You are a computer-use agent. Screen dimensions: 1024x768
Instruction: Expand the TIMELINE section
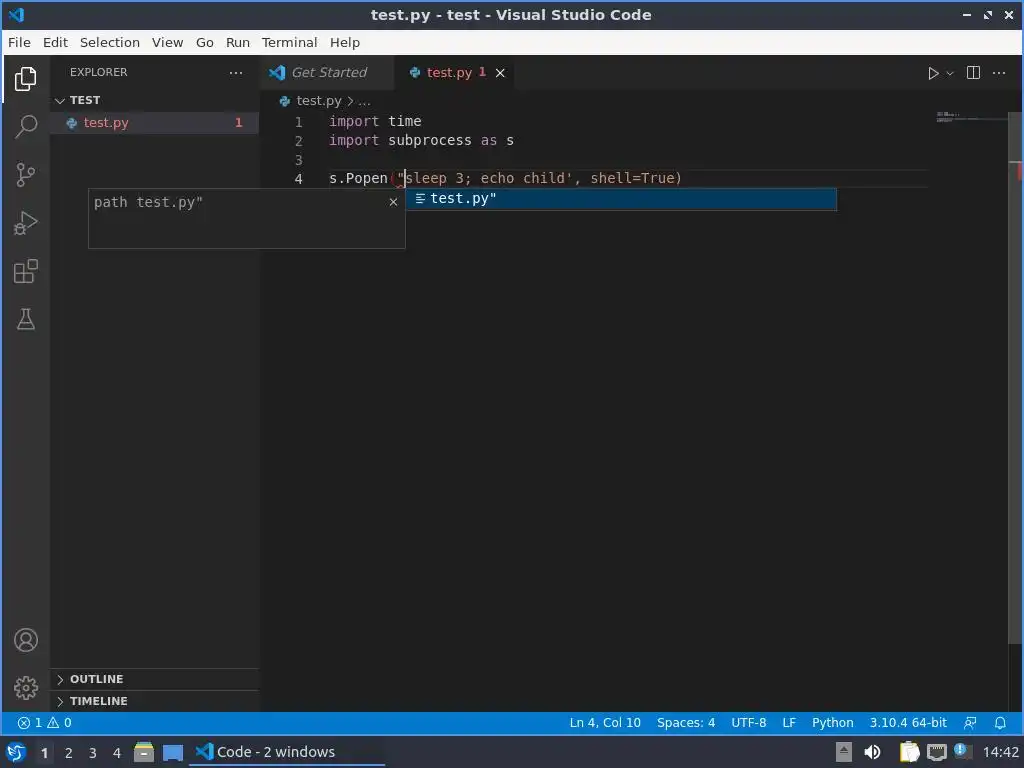coord(155,701)
